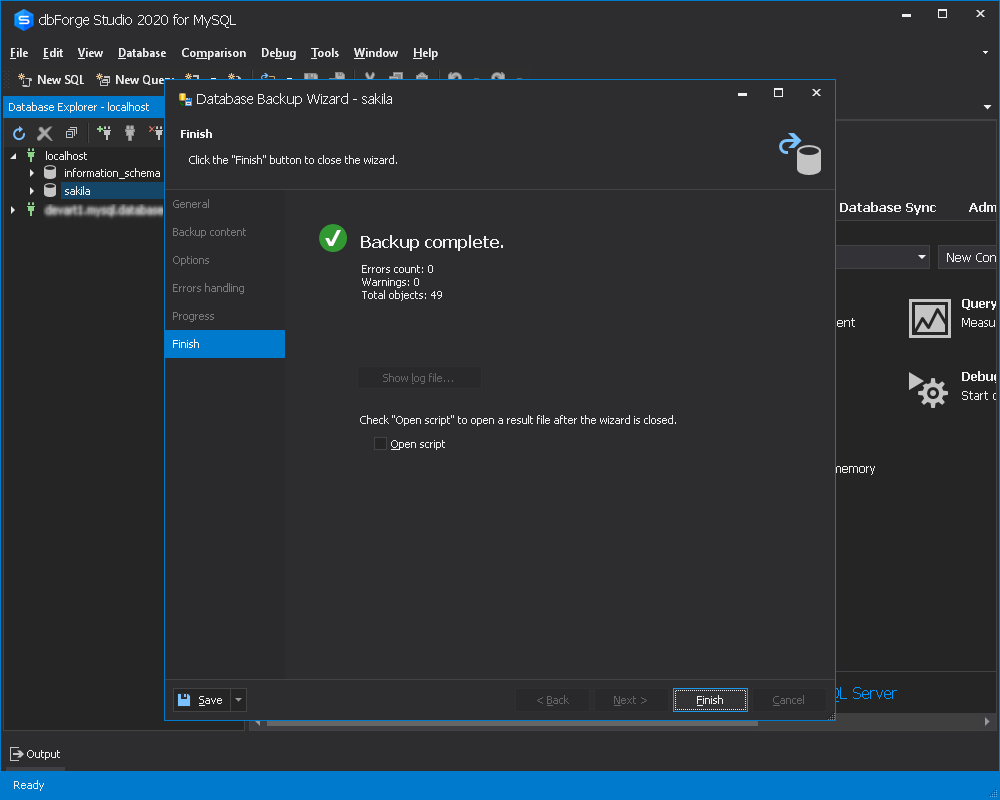Go to the Progress wizard step
This screenshot has height=800, width=1000.
pos(224,316)
